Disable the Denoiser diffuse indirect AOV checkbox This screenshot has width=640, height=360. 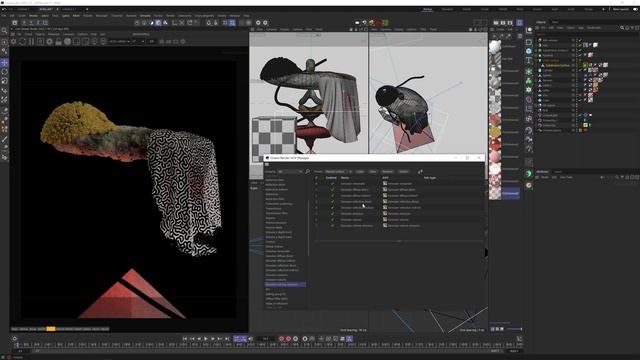(x=332, y=196)
